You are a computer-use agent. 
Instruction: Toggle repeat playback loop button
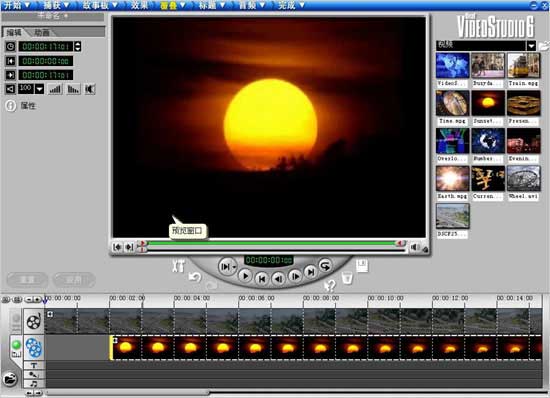tap(325, 265)
